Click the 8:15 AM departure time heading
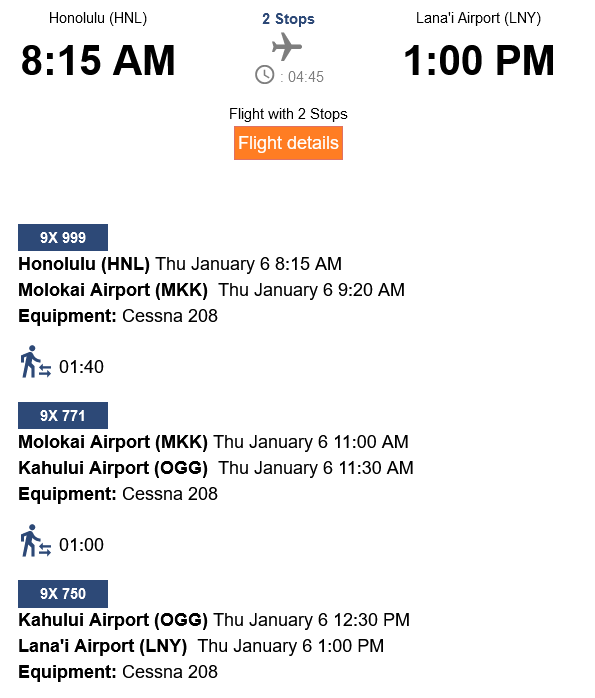This screenshot has width=595, height=698. pos(98,61)
